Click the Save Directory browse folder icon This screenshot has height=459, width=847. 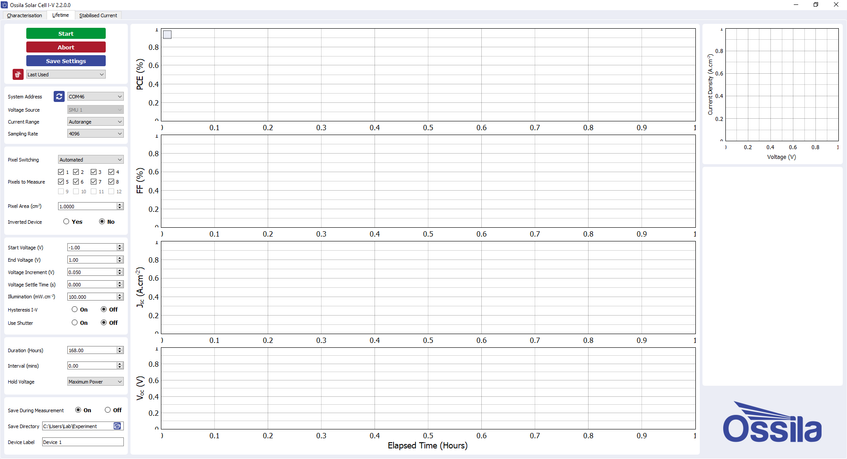point(118,426)
